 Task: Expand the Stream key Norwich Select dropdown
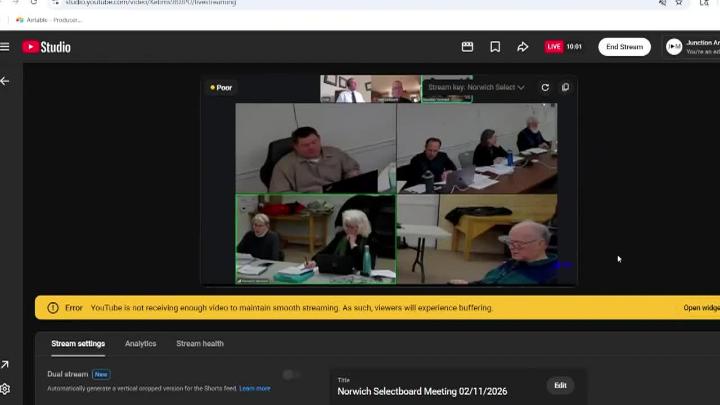476,87
